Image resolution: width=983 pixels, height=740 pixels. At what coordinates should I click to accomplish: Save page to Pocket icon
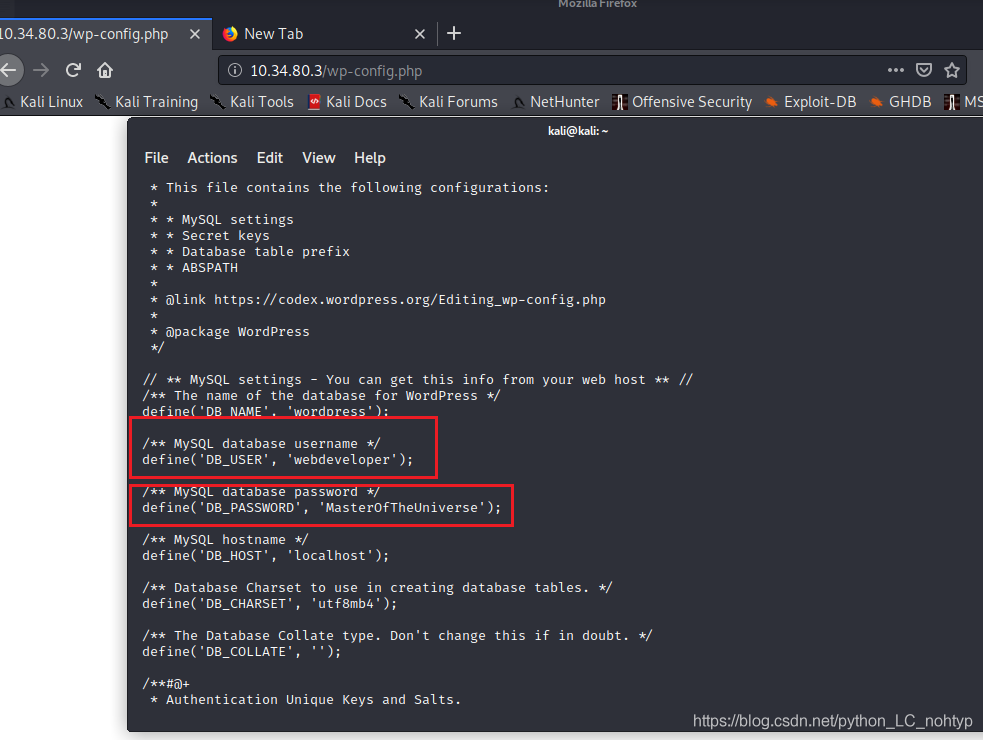click(x=923, y=70)
